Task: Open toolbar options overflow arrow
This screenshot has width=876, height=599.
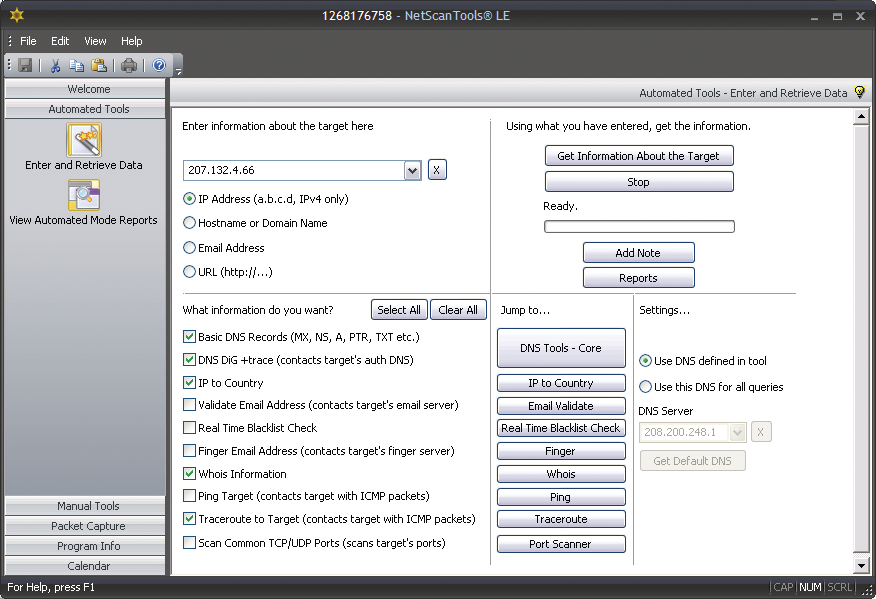Action: pos(179,70)
